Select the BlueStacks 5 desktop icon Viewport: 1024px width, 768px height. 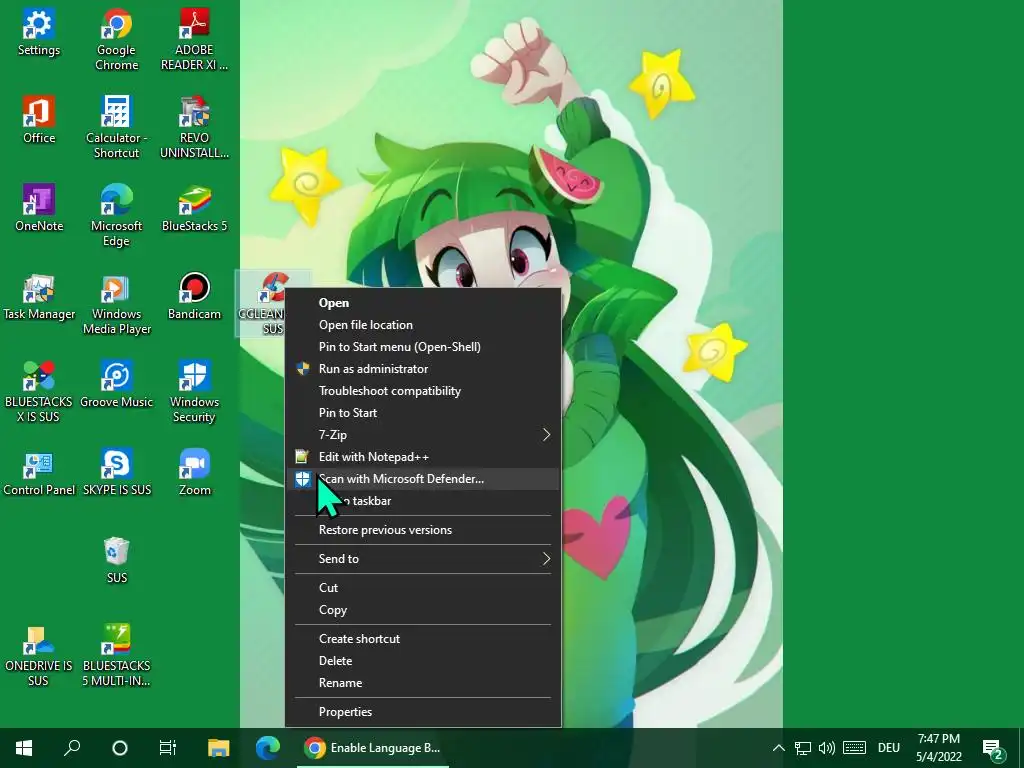click(x=194, y=209)
